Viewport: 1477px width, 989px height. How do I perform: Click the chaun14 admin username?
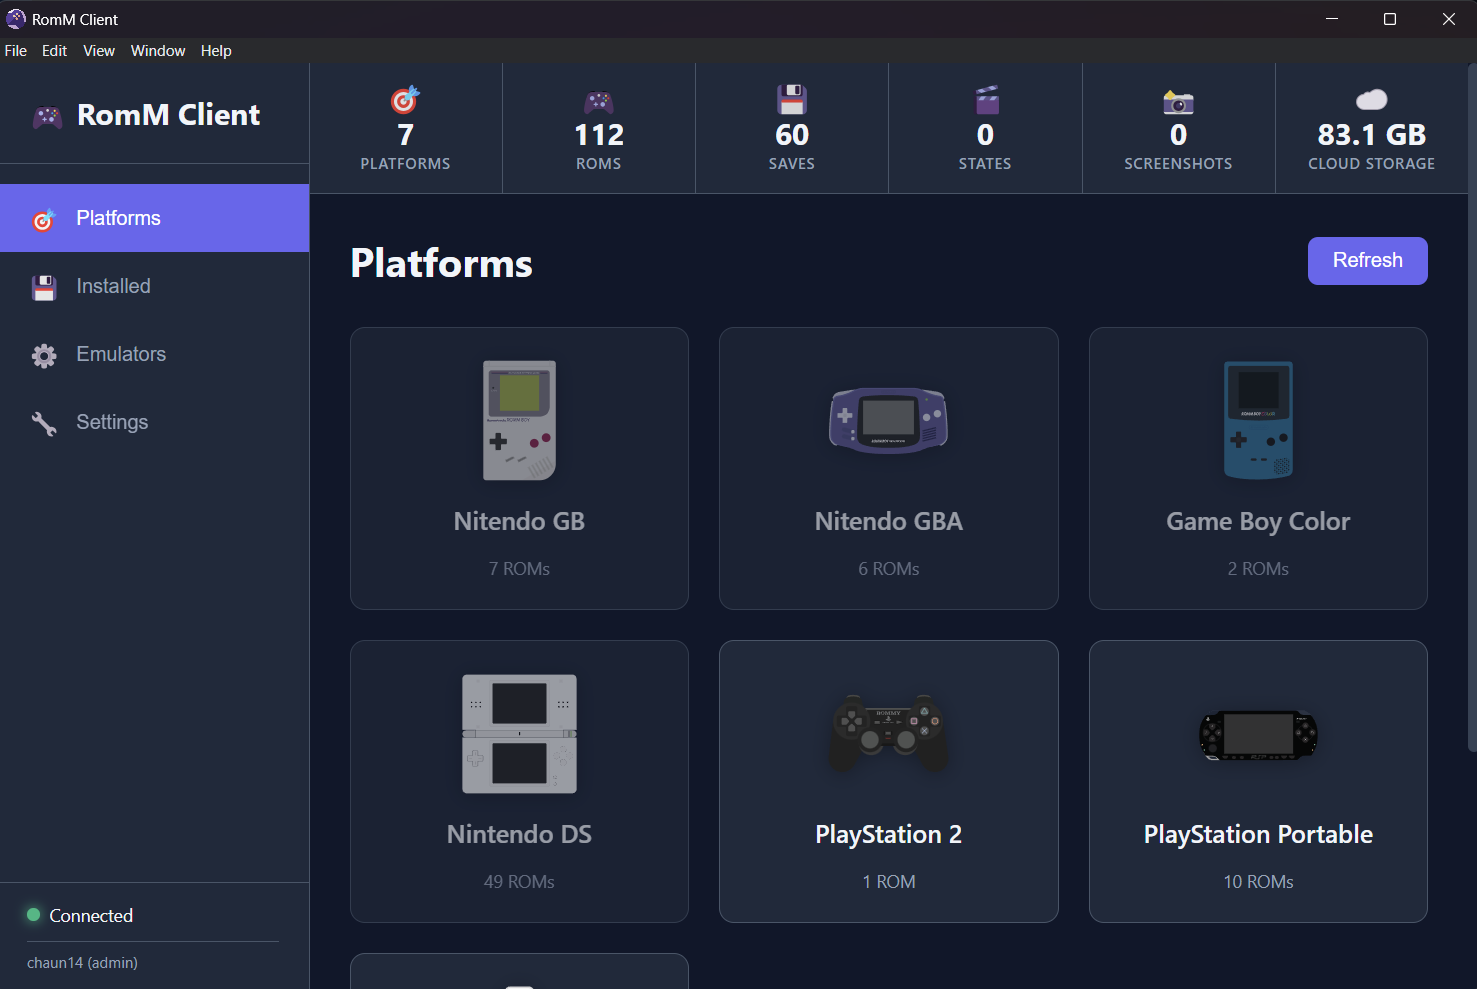(x=82, y=962)
